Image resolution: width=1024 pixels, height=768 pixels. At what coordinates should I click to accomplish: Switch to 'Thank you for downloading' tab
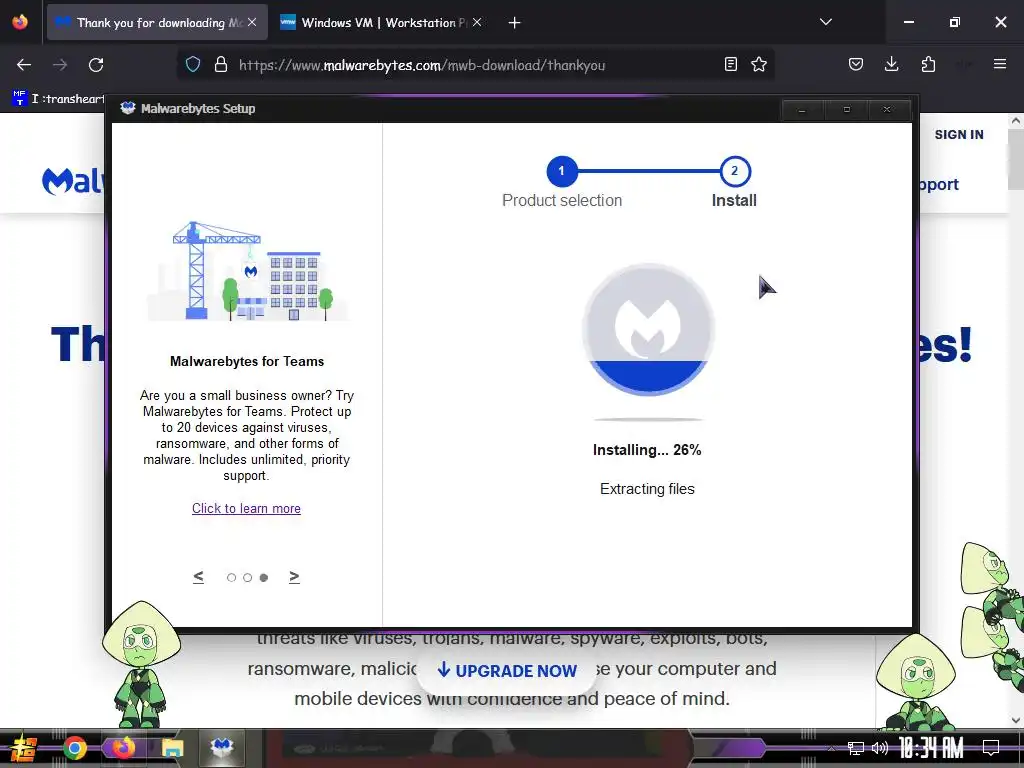(x=157, y=23)
